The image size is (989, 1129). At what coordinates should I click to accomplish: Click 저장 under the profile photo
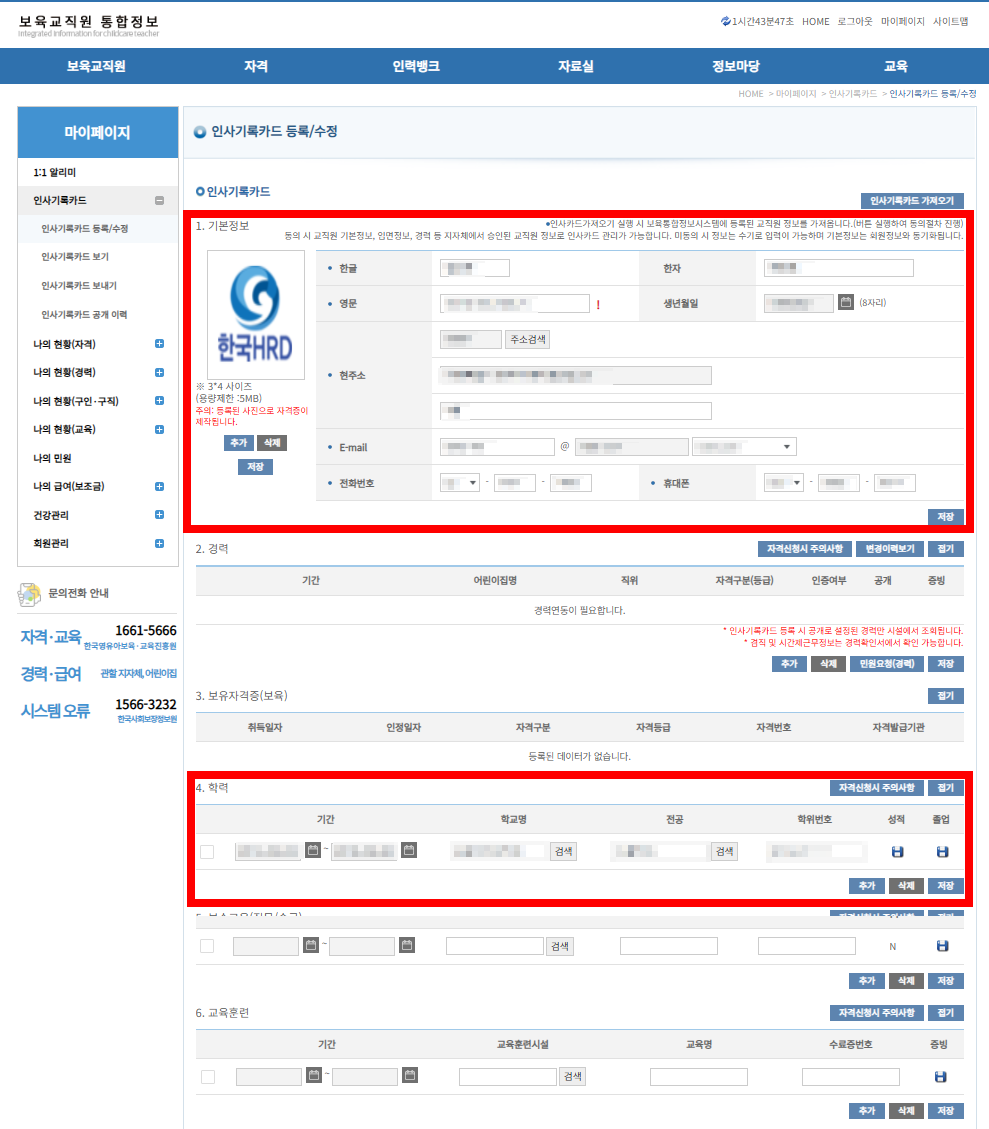tap(256, 467)
